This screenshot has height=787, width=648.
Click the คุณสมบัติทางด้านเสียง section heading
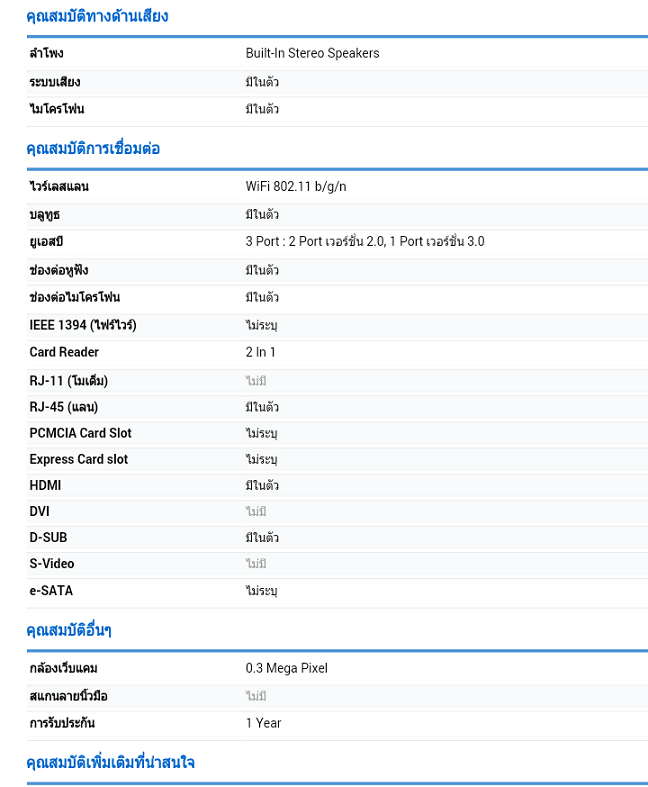(97, 16)
